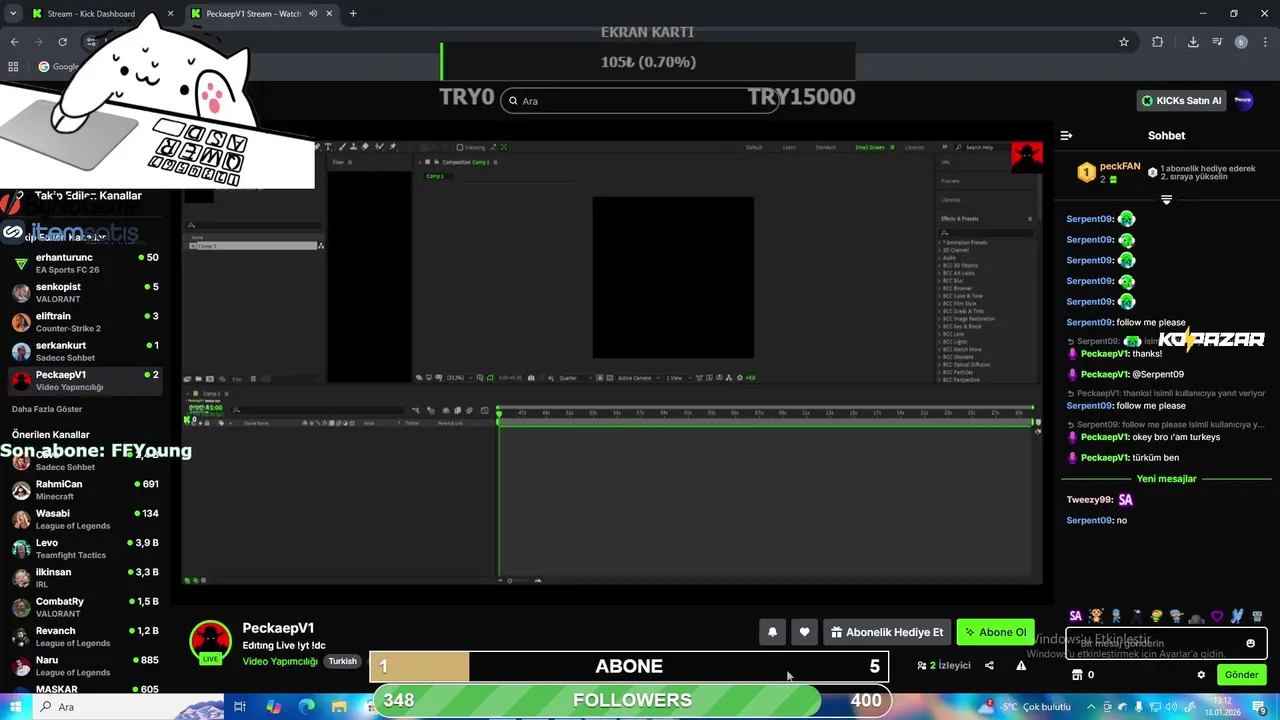Open the tab search dropdown arrow
The width and height of the screenshot is (1280, 720).
[13, 14]
